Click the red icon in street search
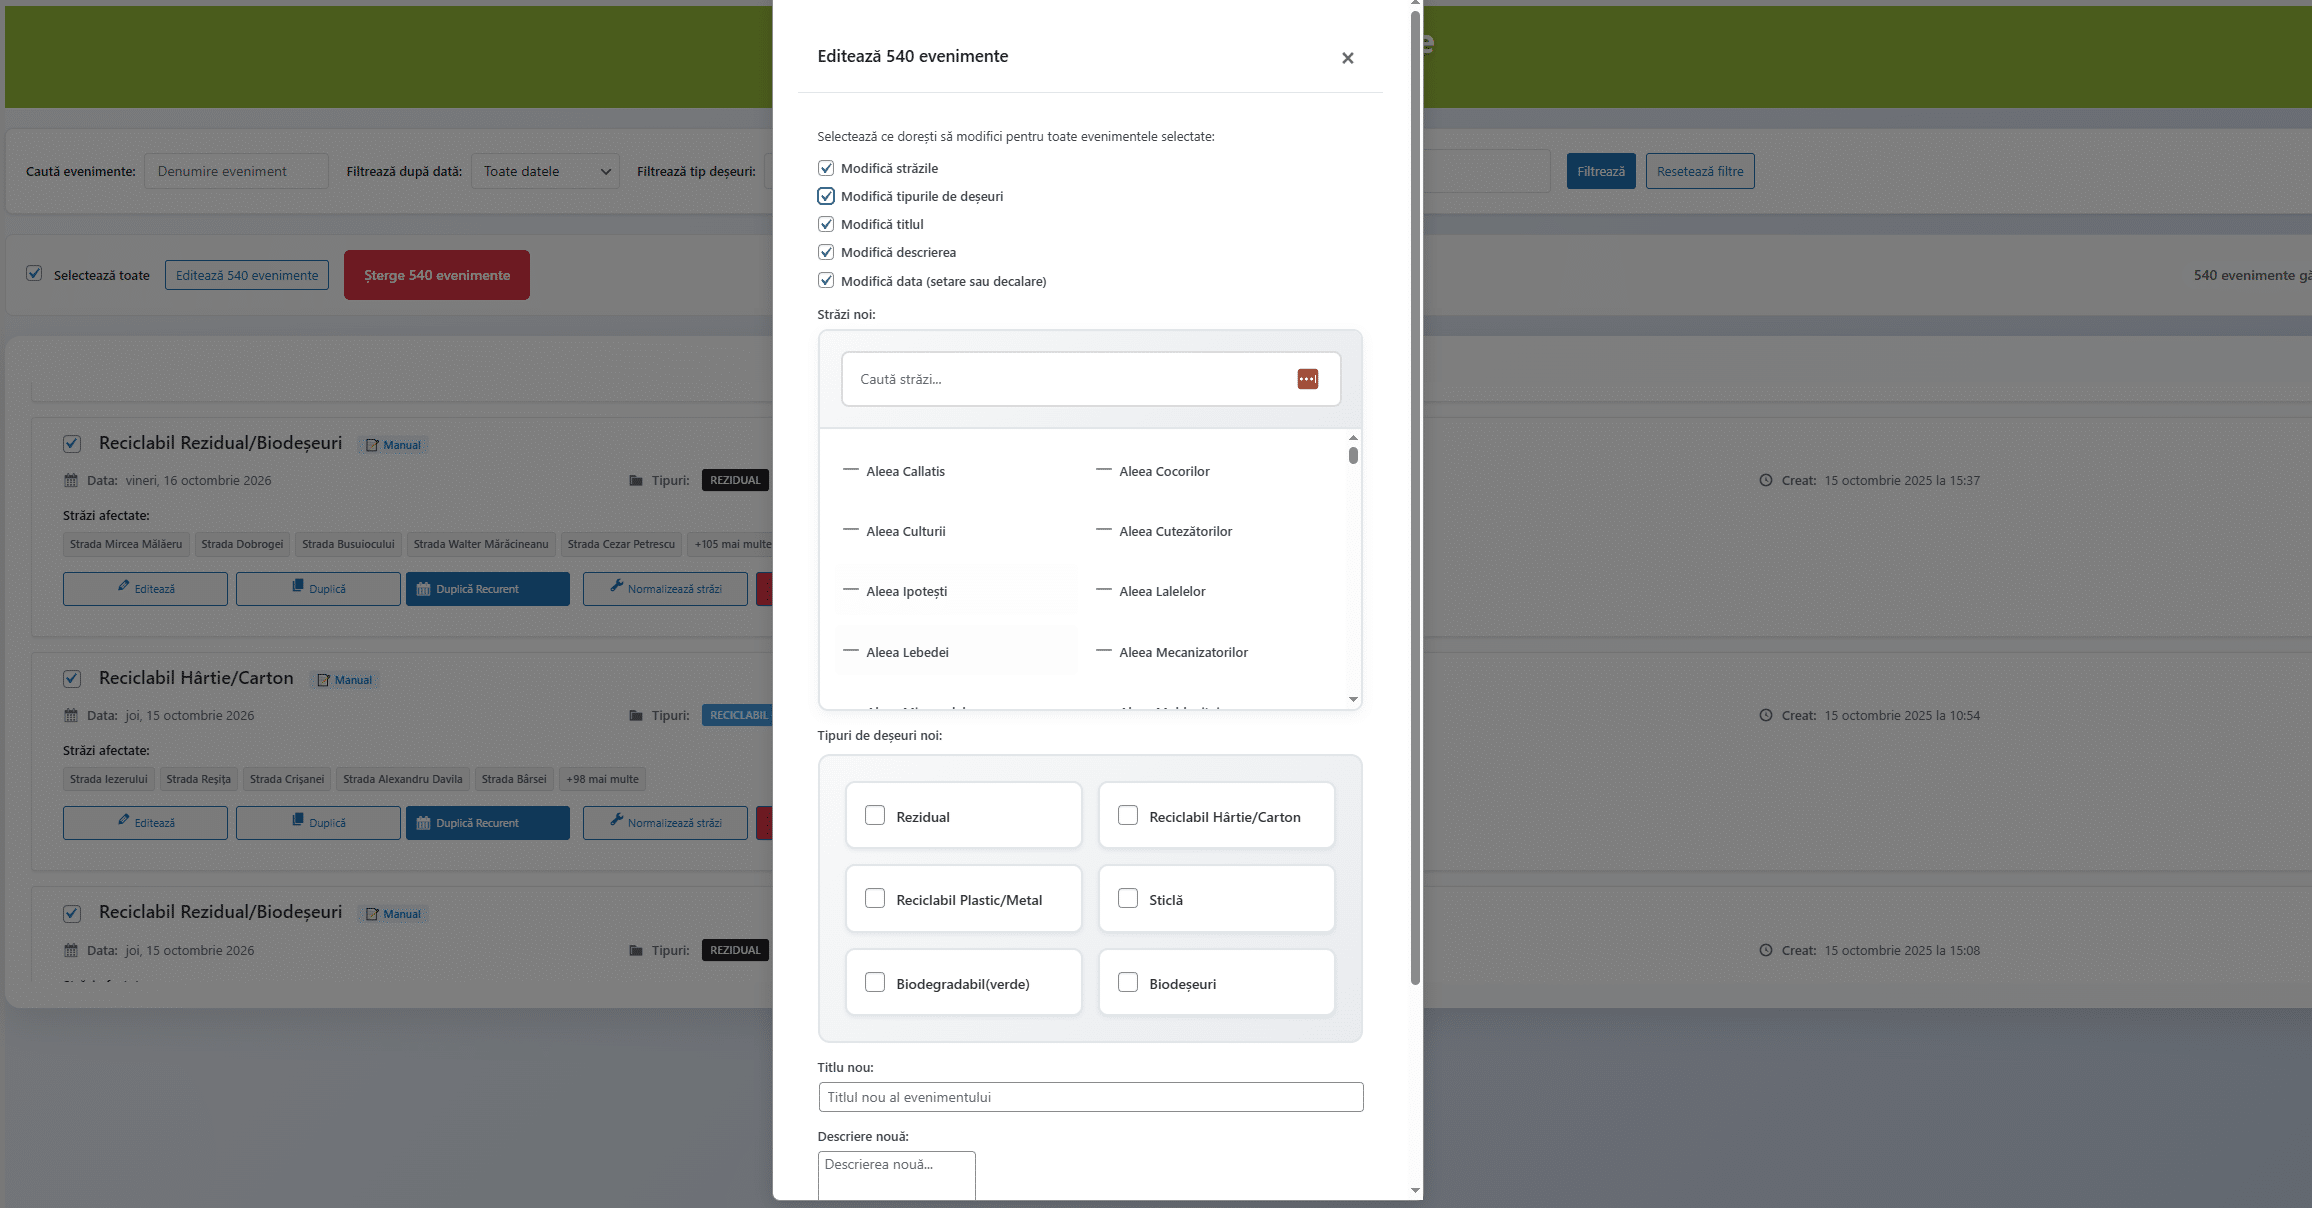This screenshot has width=2312, height=1208. pyautogui.click(x=1307, y=379)
